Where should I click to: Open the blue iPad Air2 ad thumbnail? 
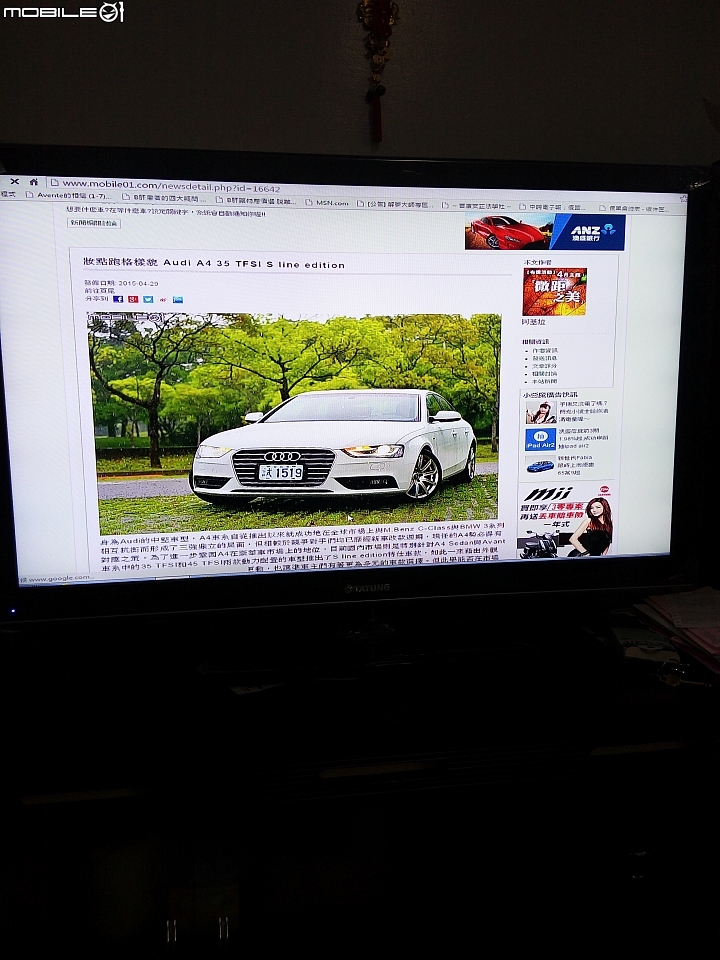(x=540, y=439)
